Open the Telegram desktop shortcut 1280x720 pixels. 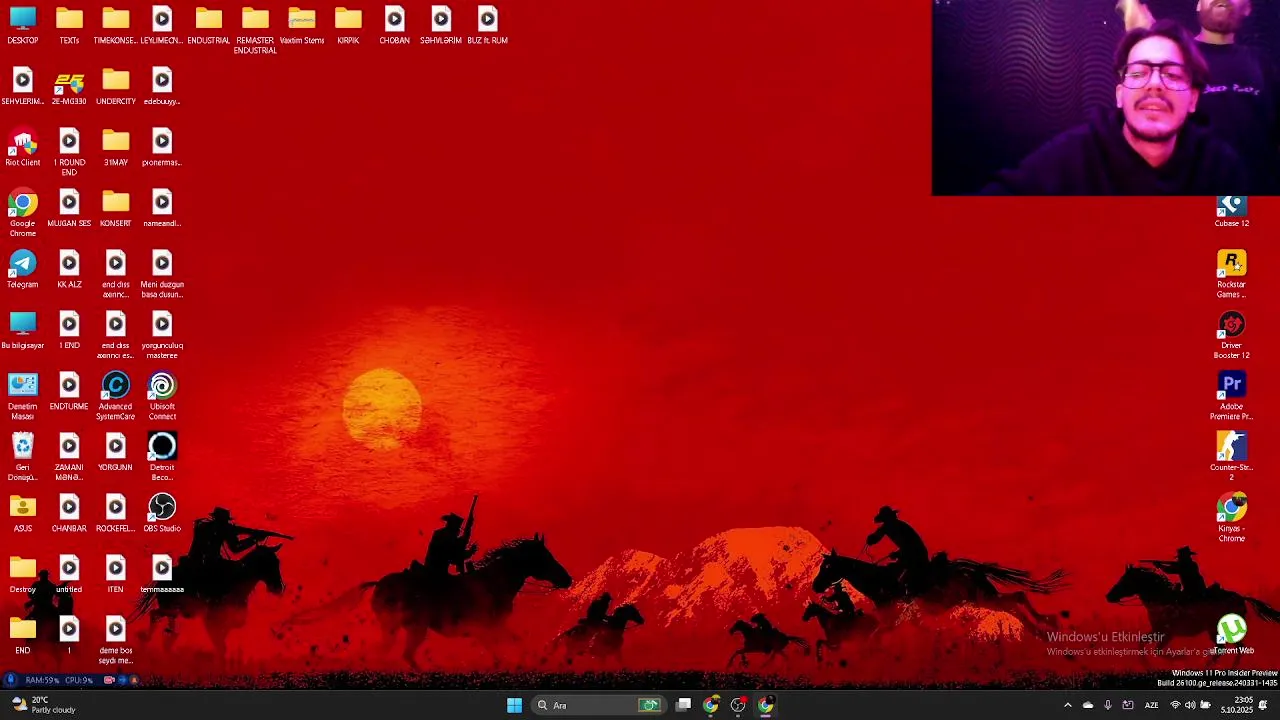coord(22,270)
